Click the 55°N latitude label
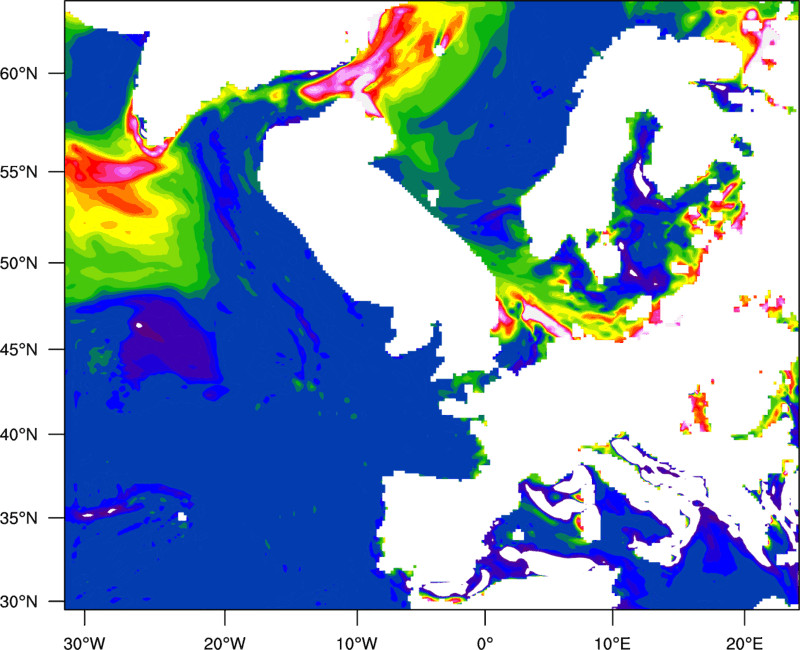Viewport: 800px width, 650px height. click(x=19, y=172)
